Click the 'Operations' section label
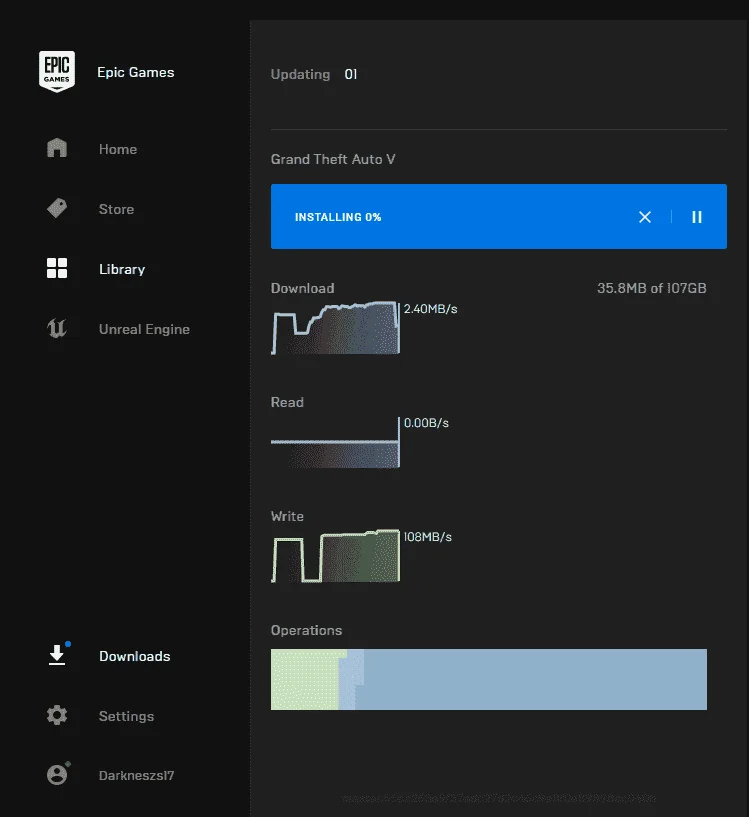This screenshot has height=817, width=749. pos(306,630)
